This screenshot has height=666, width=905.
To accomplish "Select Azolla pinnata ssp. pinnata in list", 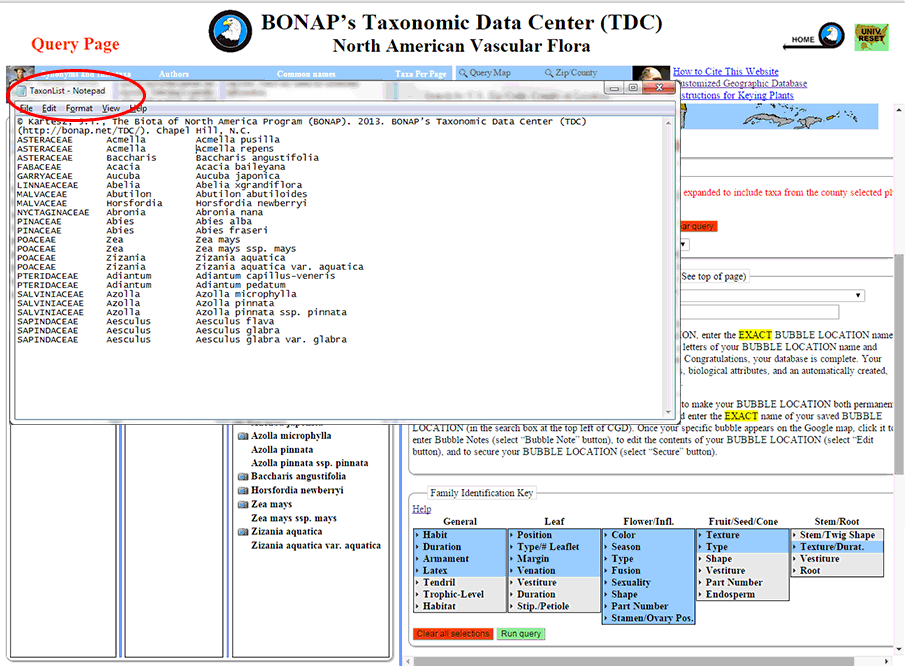I will [309, 463].
